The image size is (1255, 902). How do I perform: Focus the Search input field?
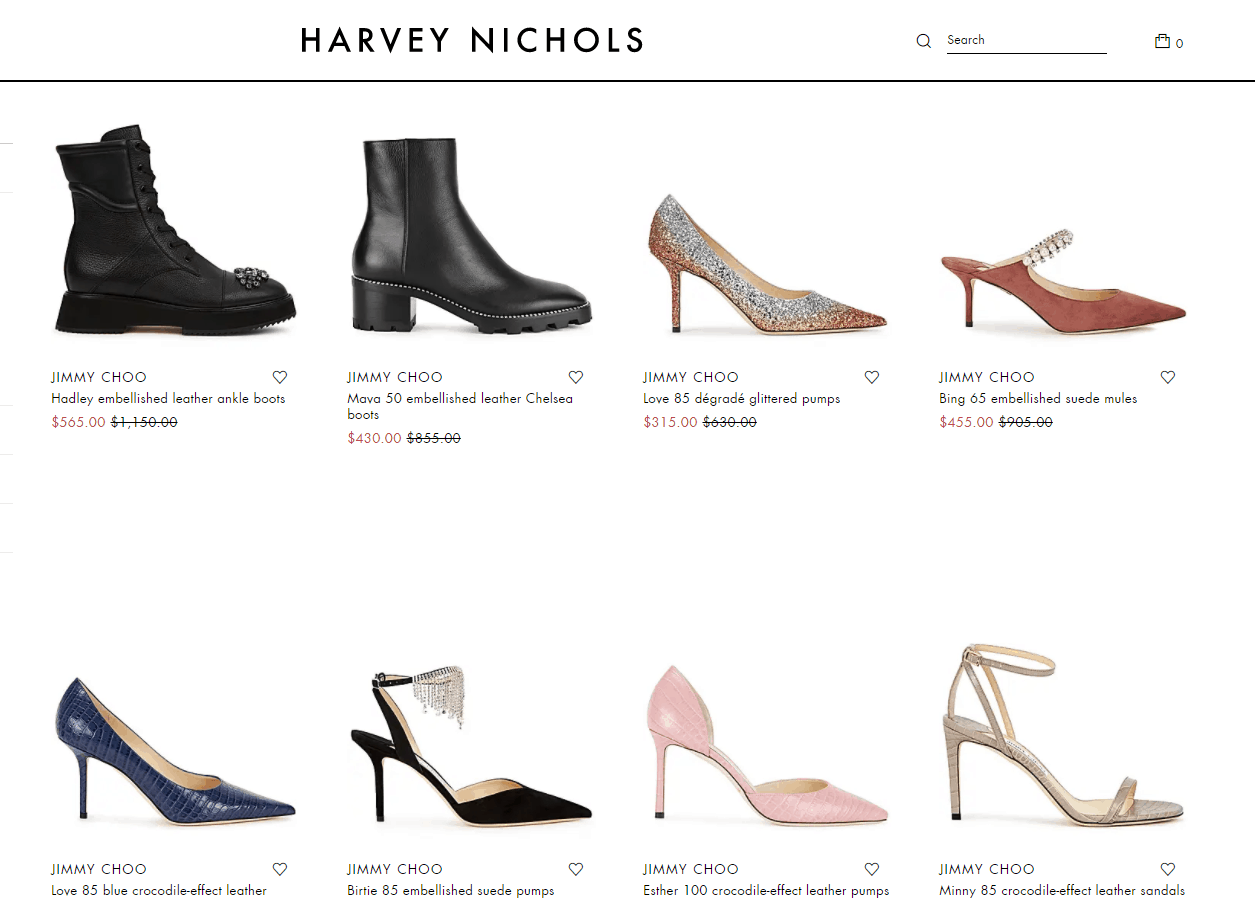pos(1026,40)
